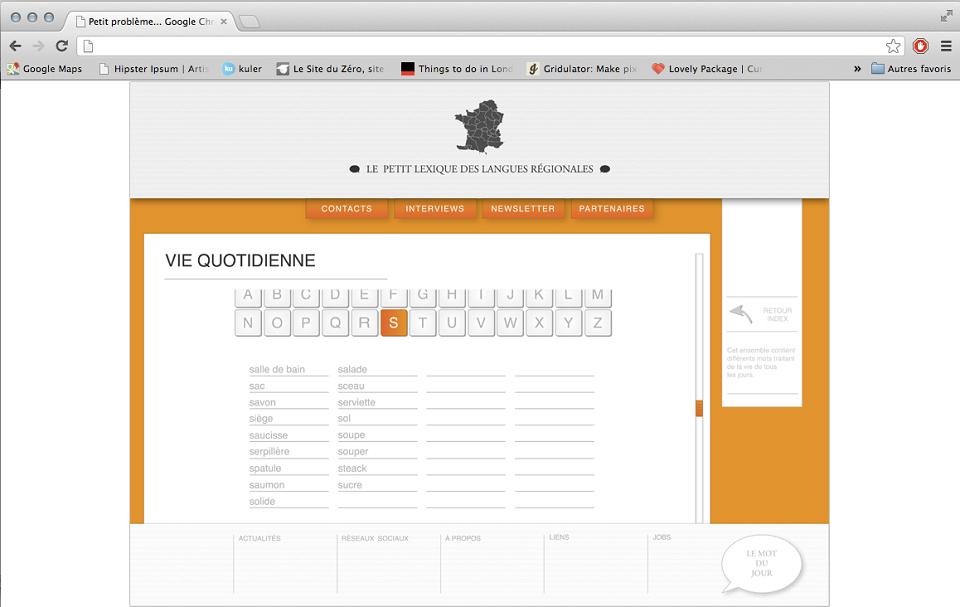The image size is (960, 607).
Task: Open the Google Maps bookmark
Action: 45,69
